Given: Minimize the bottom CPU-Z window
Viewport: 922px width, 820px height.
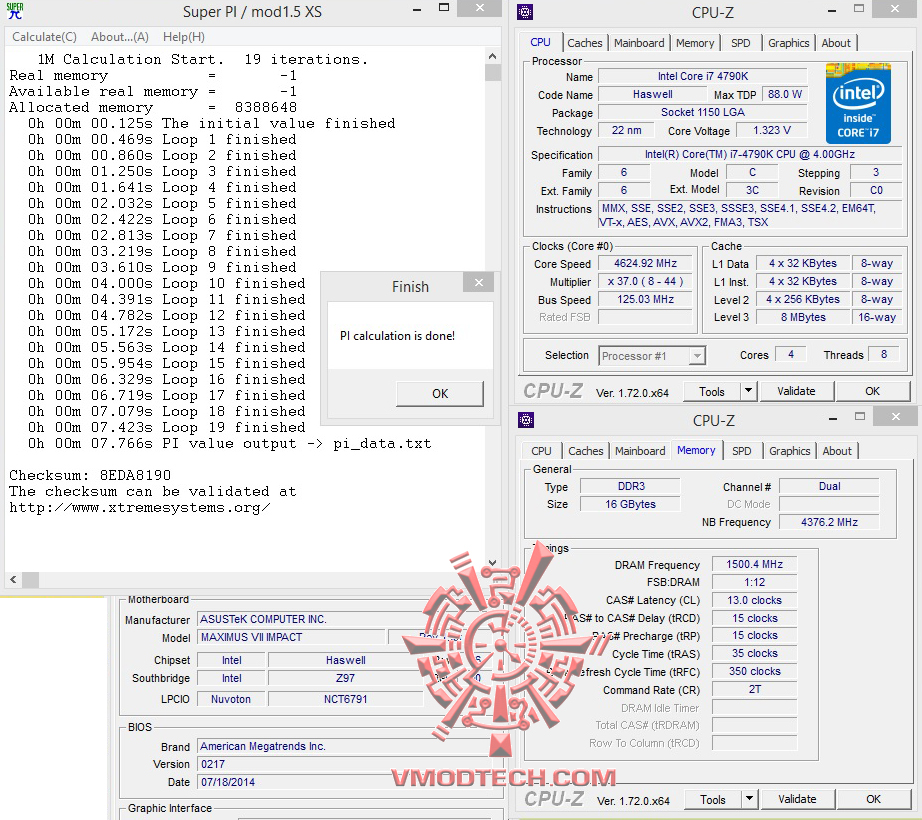Looking at the screenshot, I should coord(833,419).
